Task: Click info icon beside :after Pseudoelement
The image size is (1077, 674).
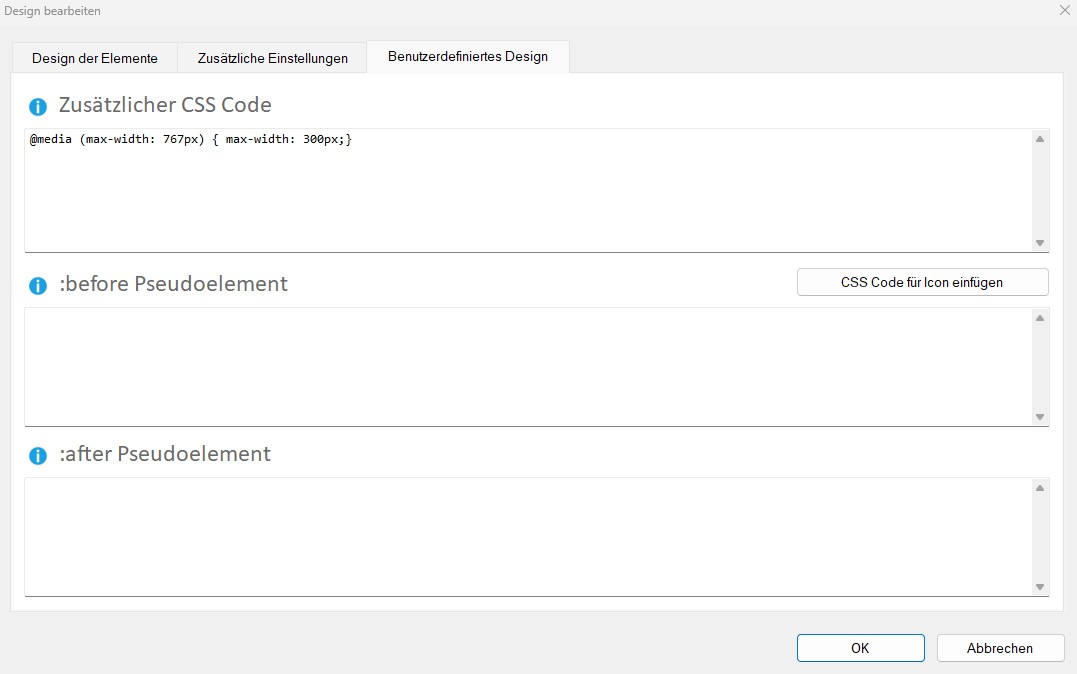Action: click(38, 455)
